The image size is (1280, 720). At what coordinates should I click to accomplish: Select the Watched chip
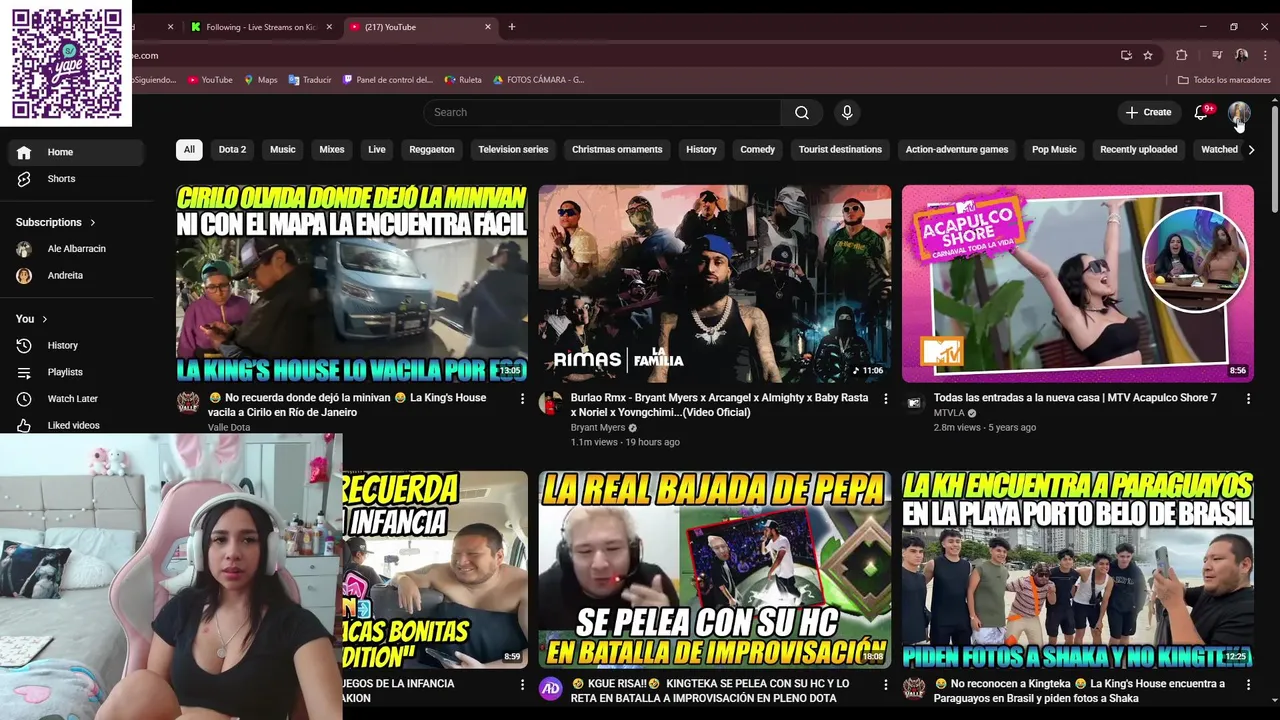coord(1219,150)
